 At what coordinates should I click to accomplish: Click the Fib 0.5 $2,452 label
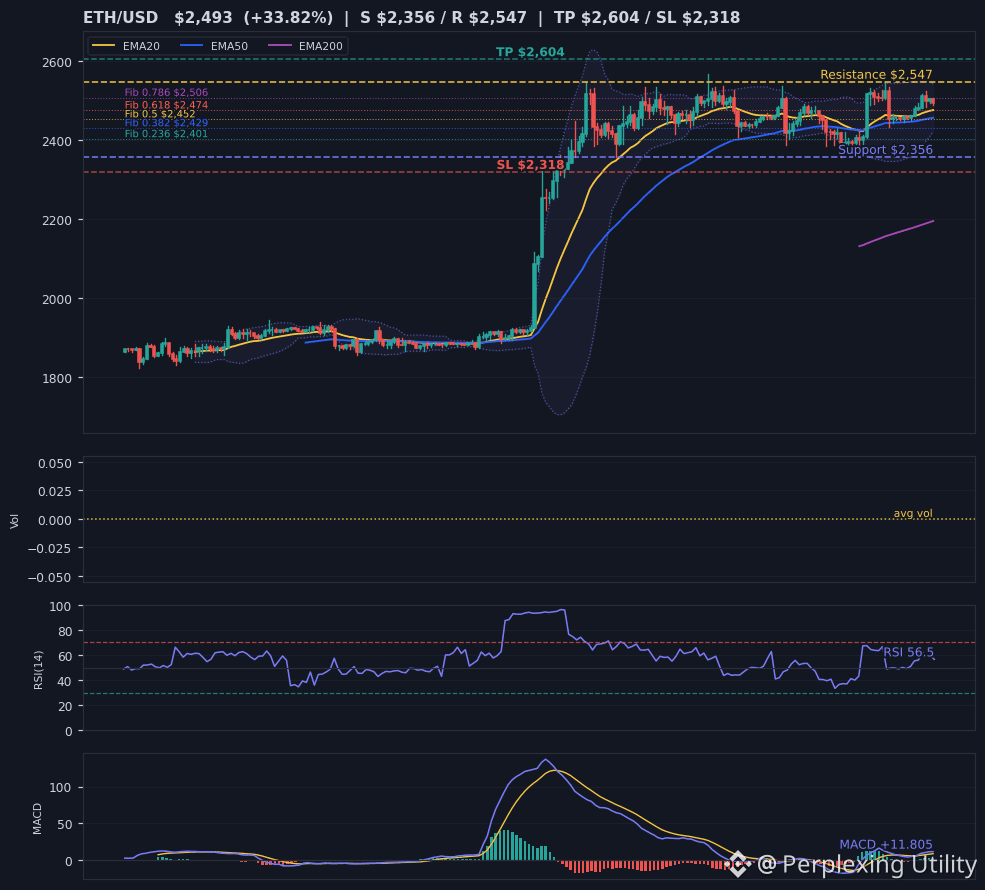tap(160, 114)
